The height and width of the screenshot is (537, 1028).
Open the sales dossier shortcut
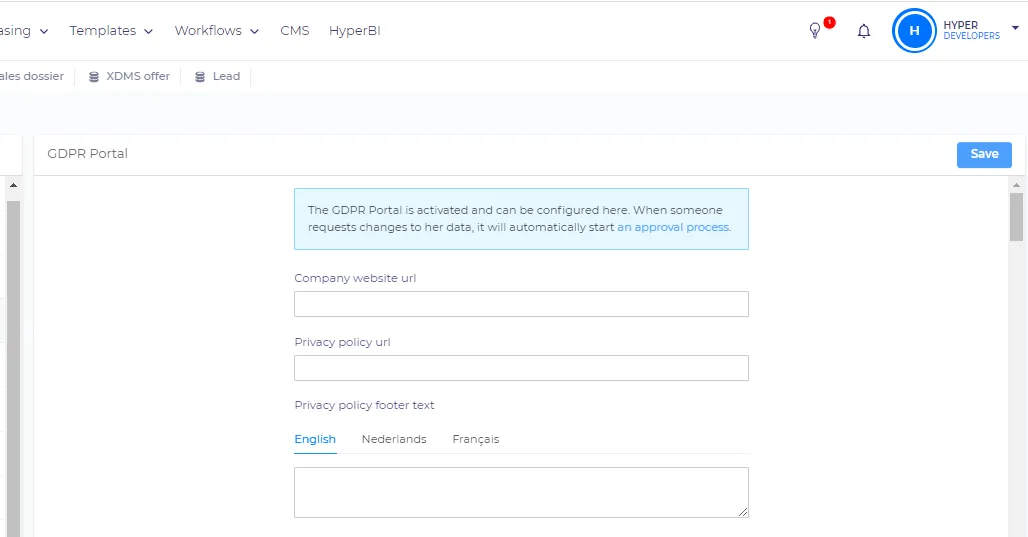coord(31,76)
